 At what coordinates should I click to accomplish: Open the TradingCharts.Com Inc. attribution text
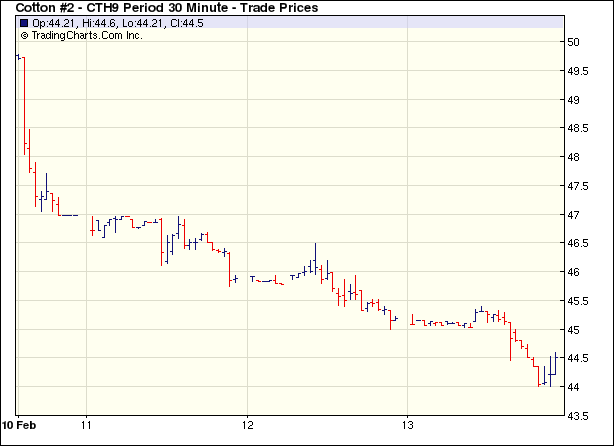[88, 35]
